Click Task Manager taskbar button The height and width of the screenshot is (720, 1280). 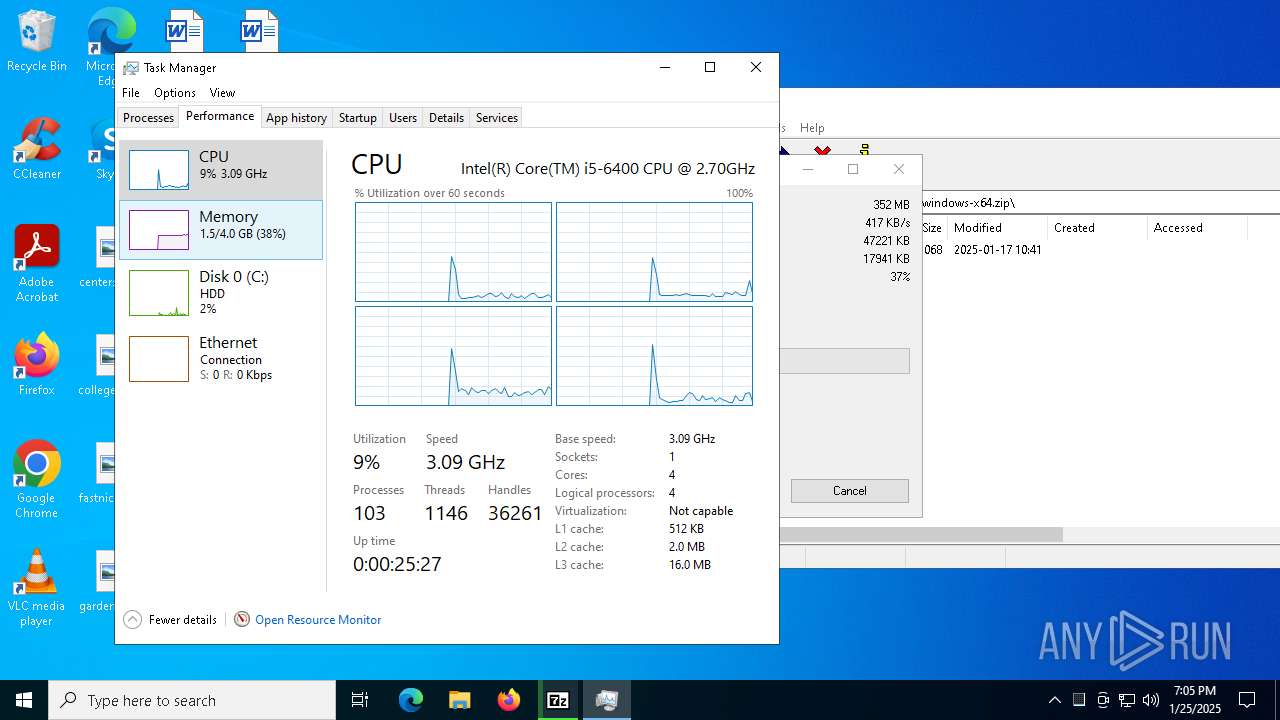[x=607, y=700]
